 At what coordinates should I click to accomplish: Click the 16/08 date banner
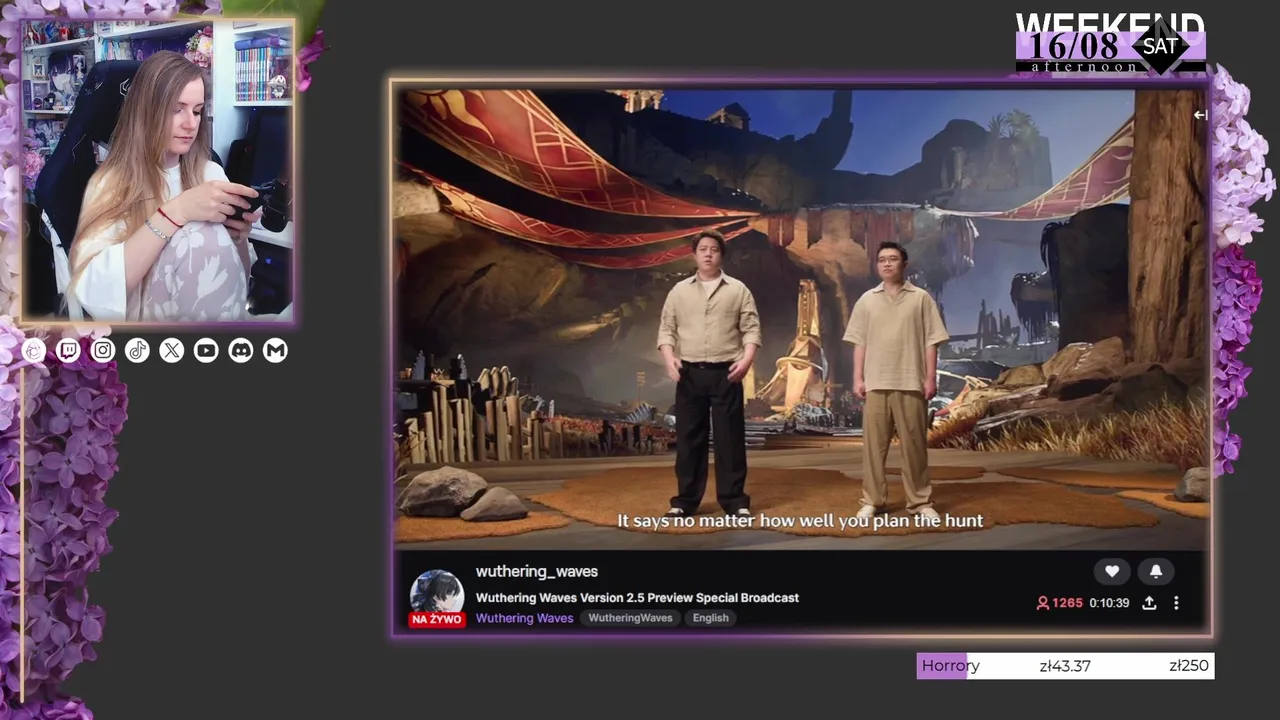click(1074, 46)
